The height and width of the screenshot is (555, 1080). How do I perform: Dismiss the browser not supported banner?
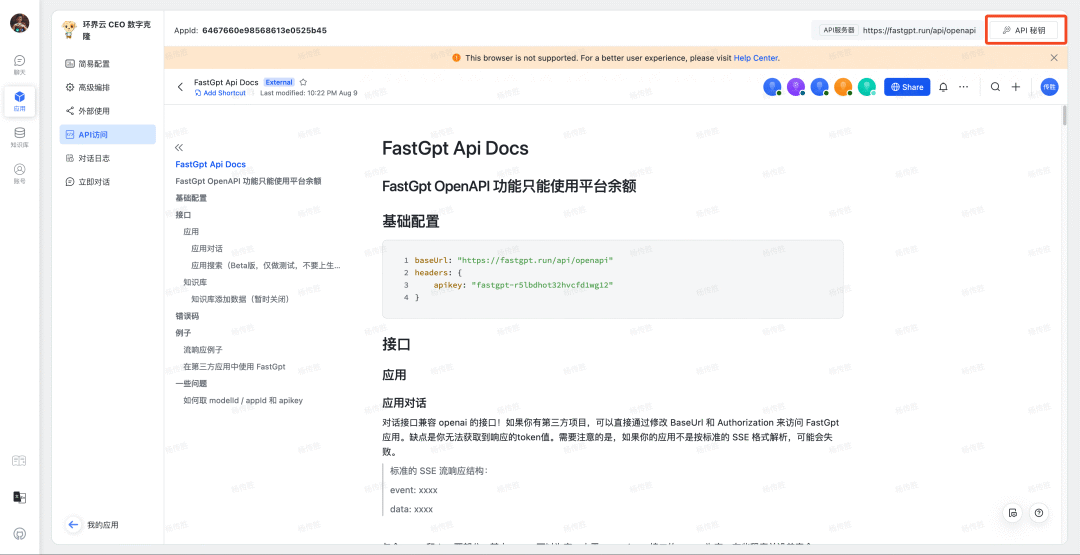(x=1054, y=58)
